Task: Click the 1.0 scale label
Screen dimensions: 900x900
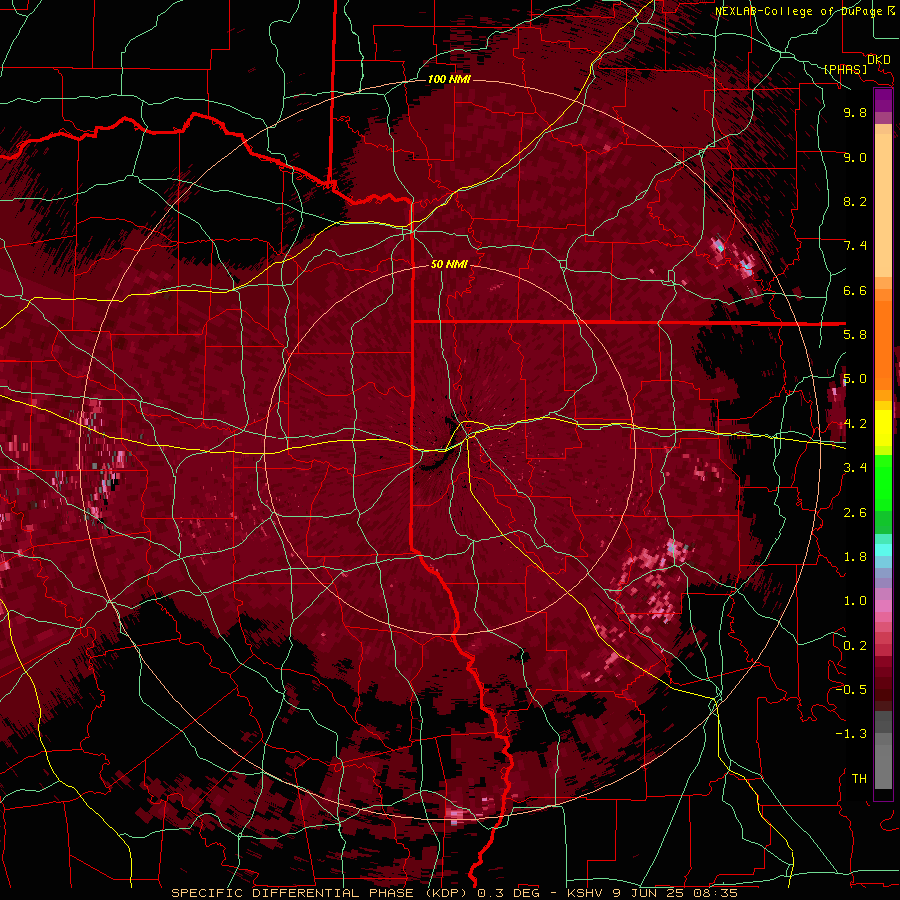Action: tap(855, 601)
